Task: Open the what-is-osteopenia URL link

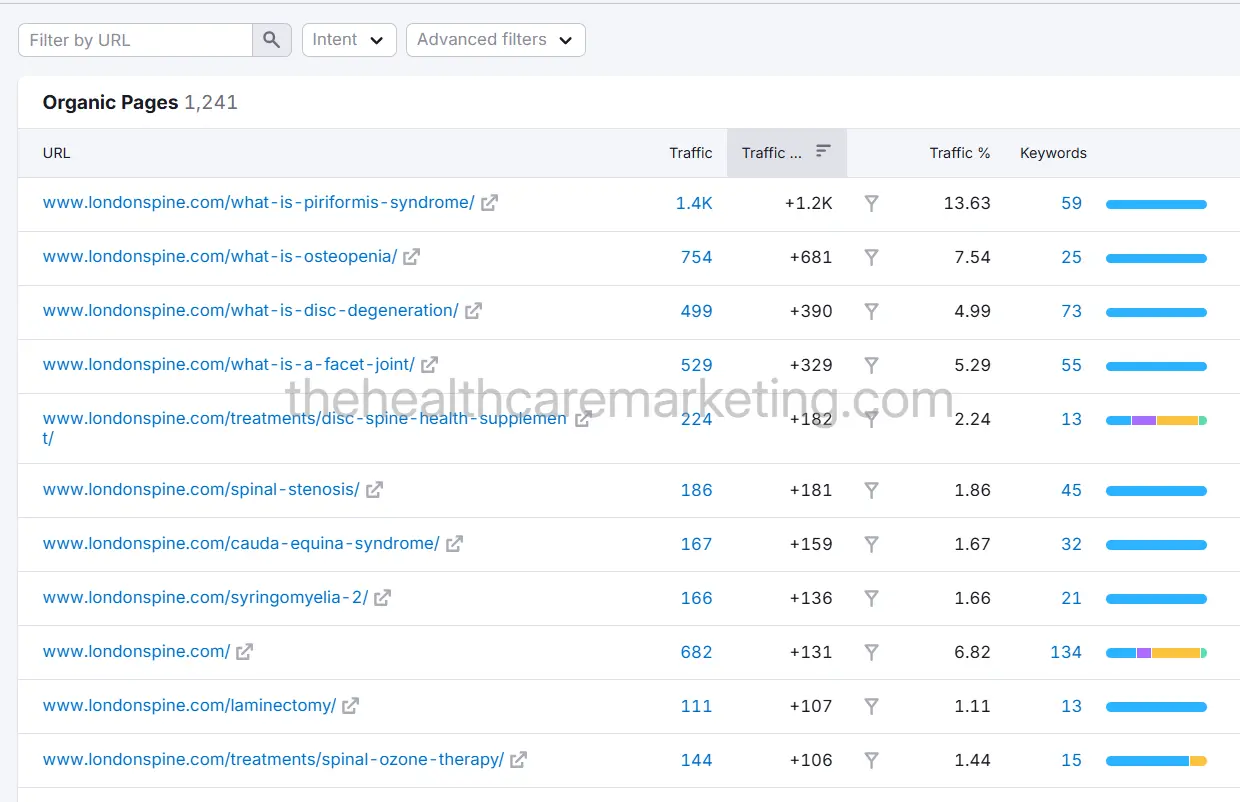Action: [219, 257]
